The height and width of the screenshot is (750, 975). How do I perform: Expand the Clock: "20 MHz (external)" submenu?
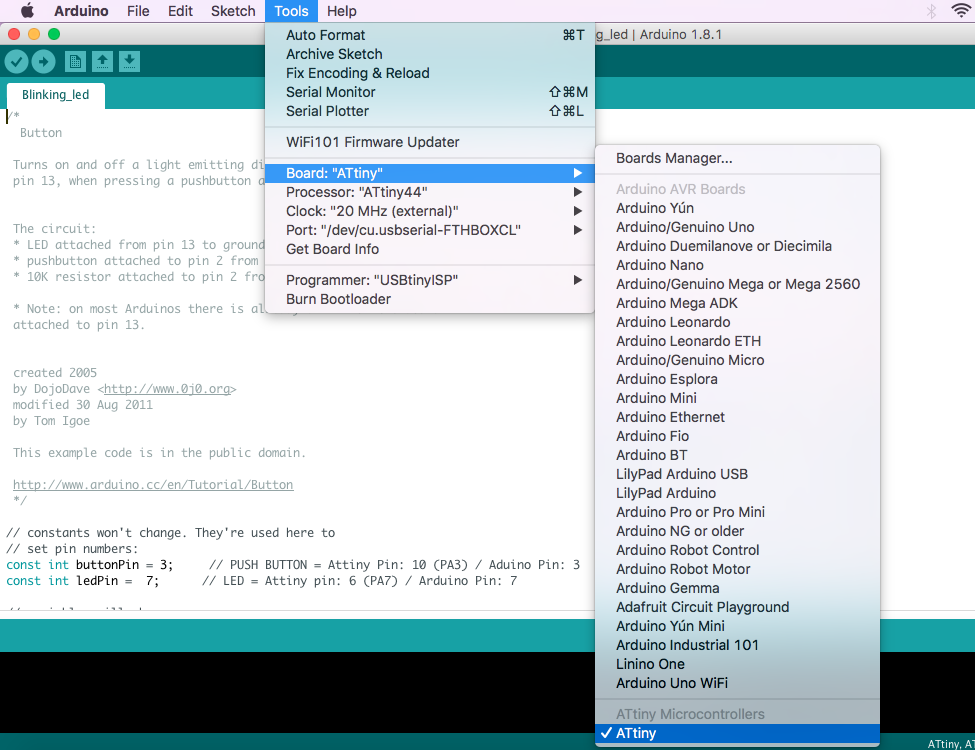[430, 211]
